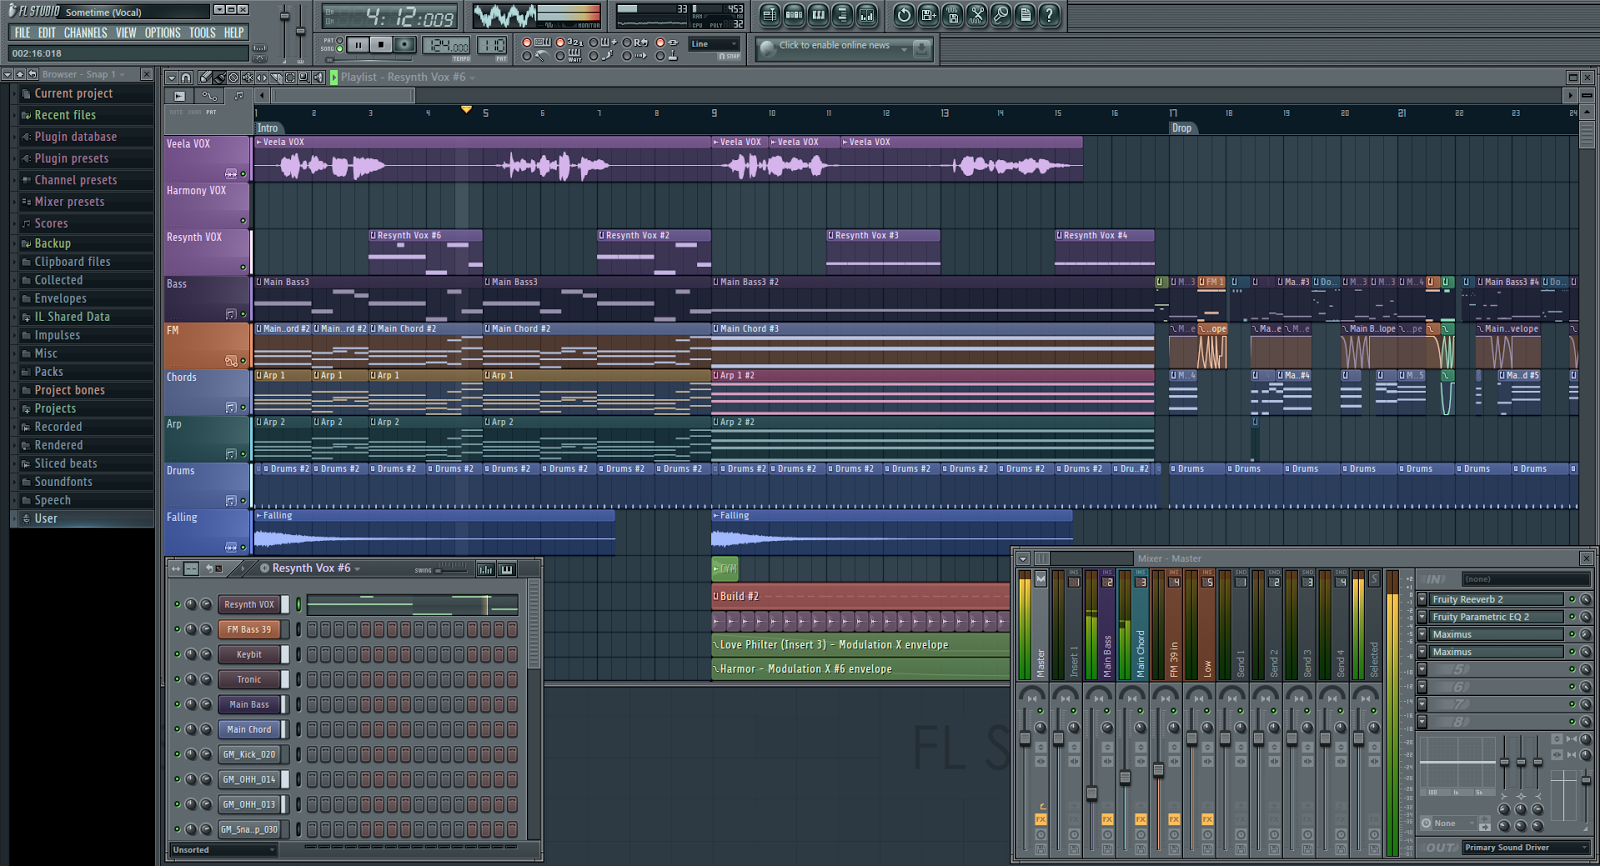Open the mixer input (none) dropdown
This screenshot has height=866, width=1600.
(1526, 579)
